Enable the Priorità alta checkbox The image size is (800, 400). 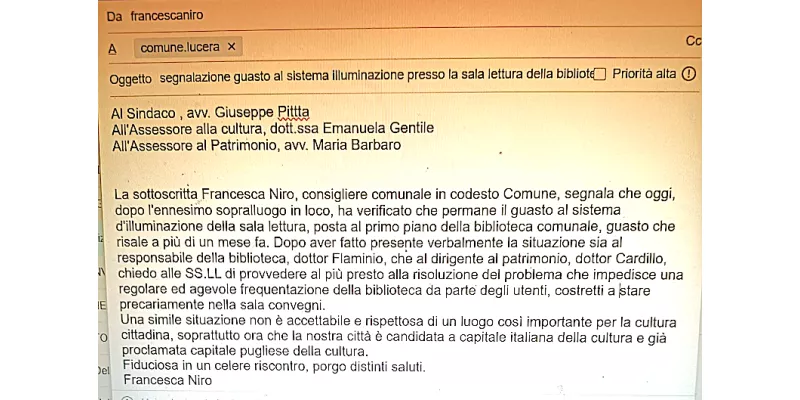pyautogui.click(x=600, y=74)
